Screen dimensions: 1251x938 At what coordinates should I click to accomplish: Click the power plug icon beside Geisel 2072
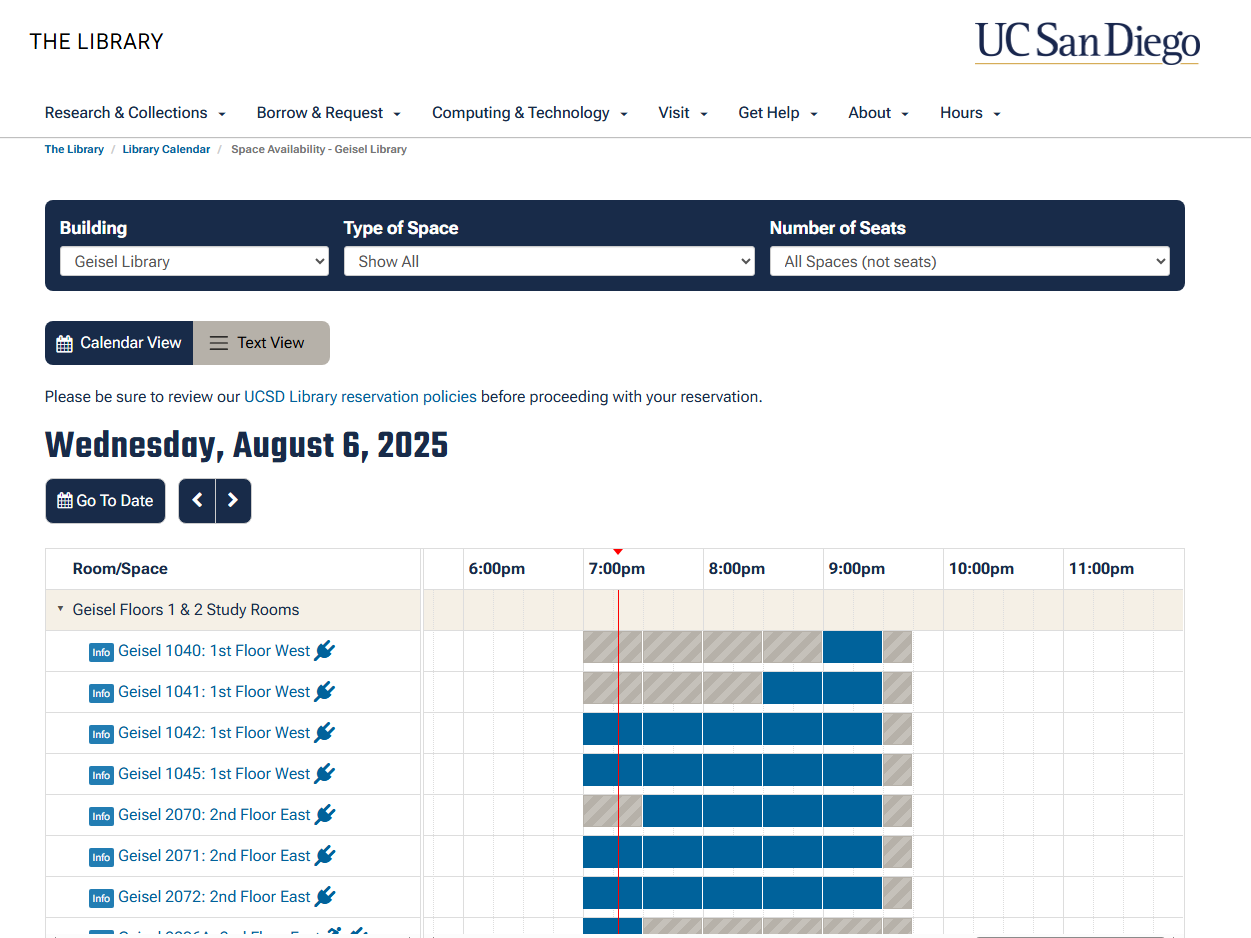(x=325, y=897)
